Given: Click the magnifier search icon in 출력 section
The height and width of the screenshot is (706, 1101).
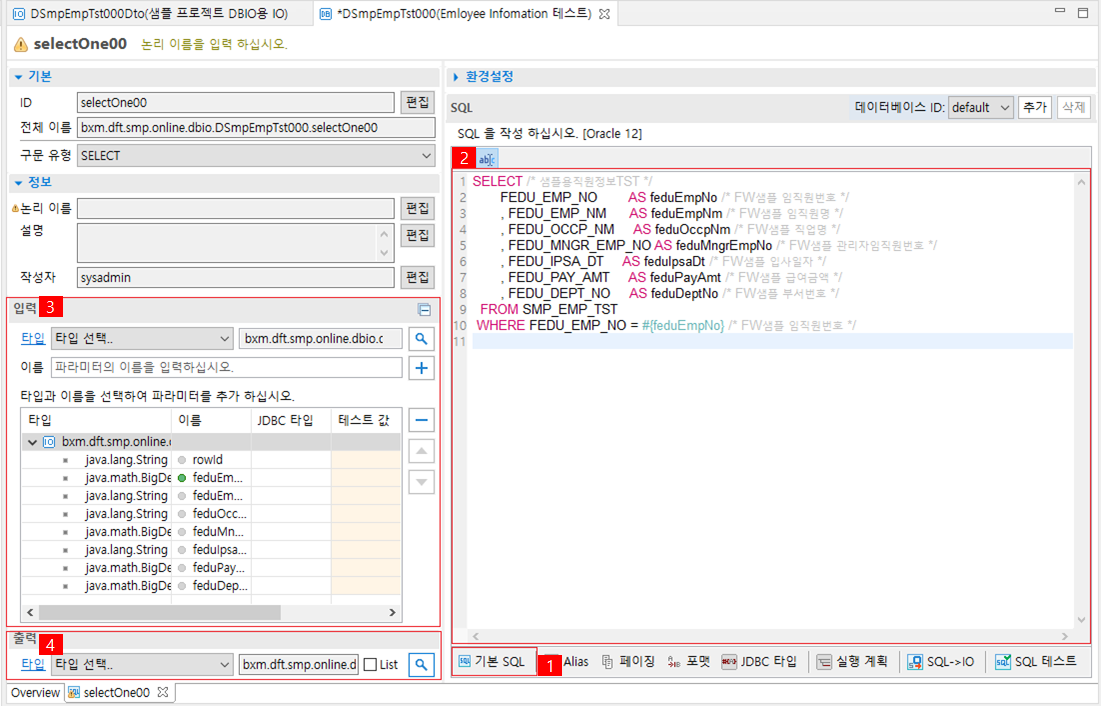Looking at the screenshot, I should (420, 665).
